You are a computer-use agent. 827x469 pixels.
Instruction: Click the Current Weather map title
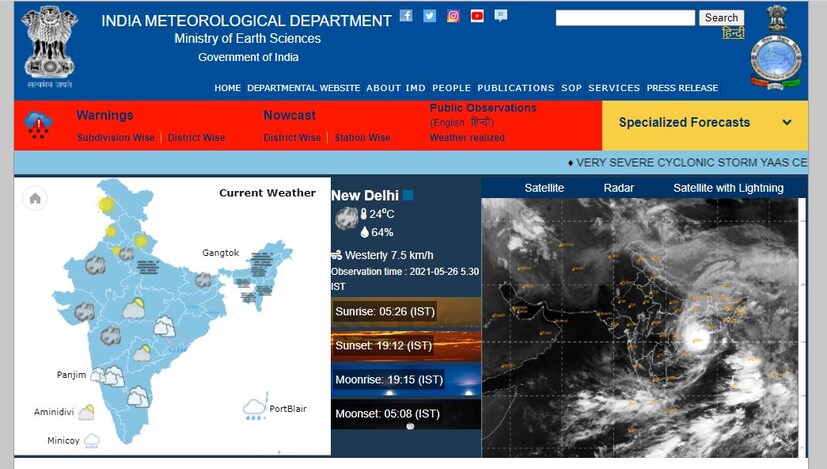tap(267, 193)
